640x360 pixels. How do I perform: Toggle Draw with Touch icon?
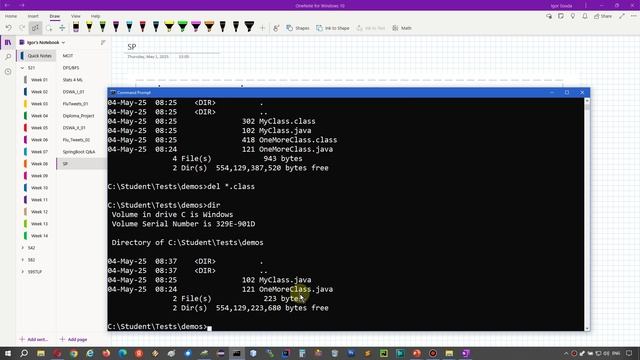(276, 28)
